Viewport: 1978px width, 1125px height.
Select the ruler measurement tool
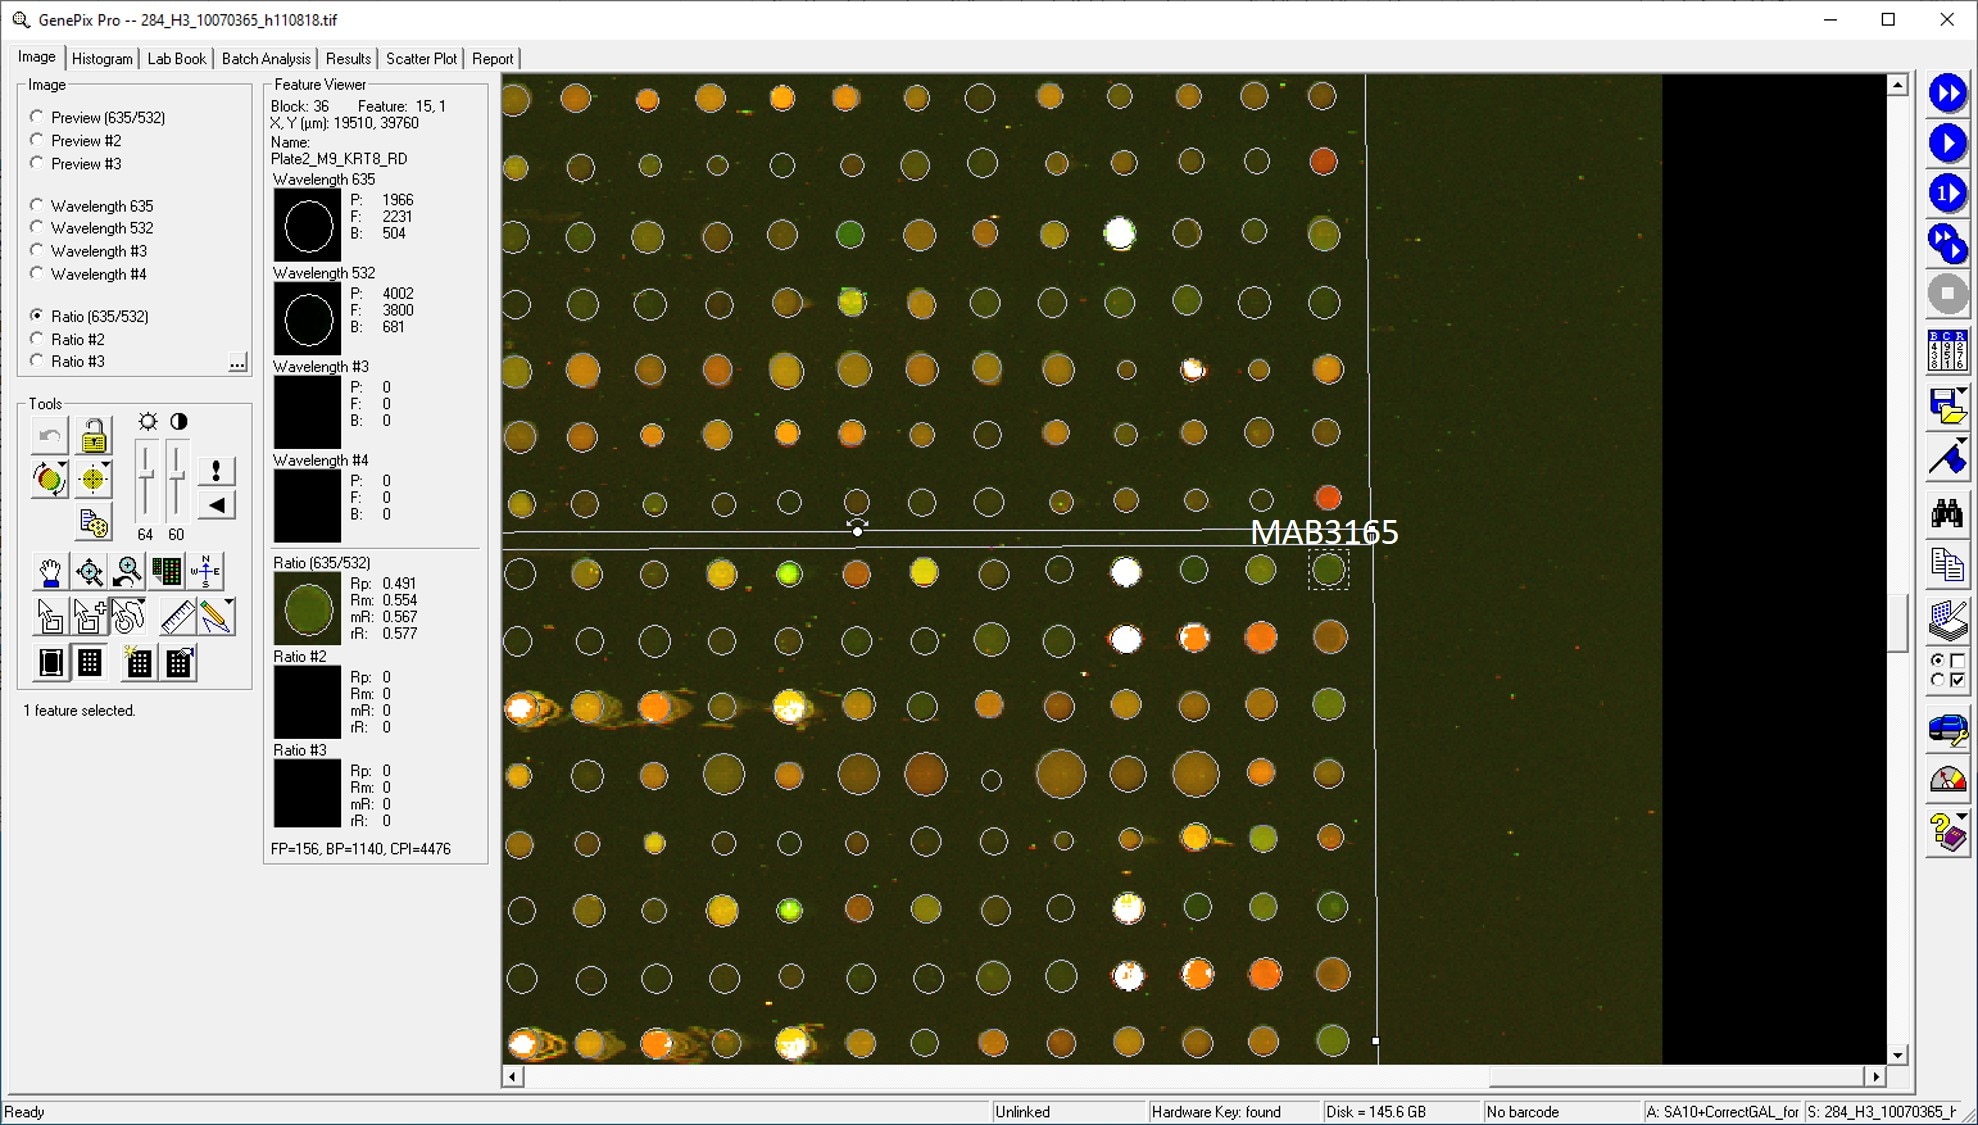(177, 617)
